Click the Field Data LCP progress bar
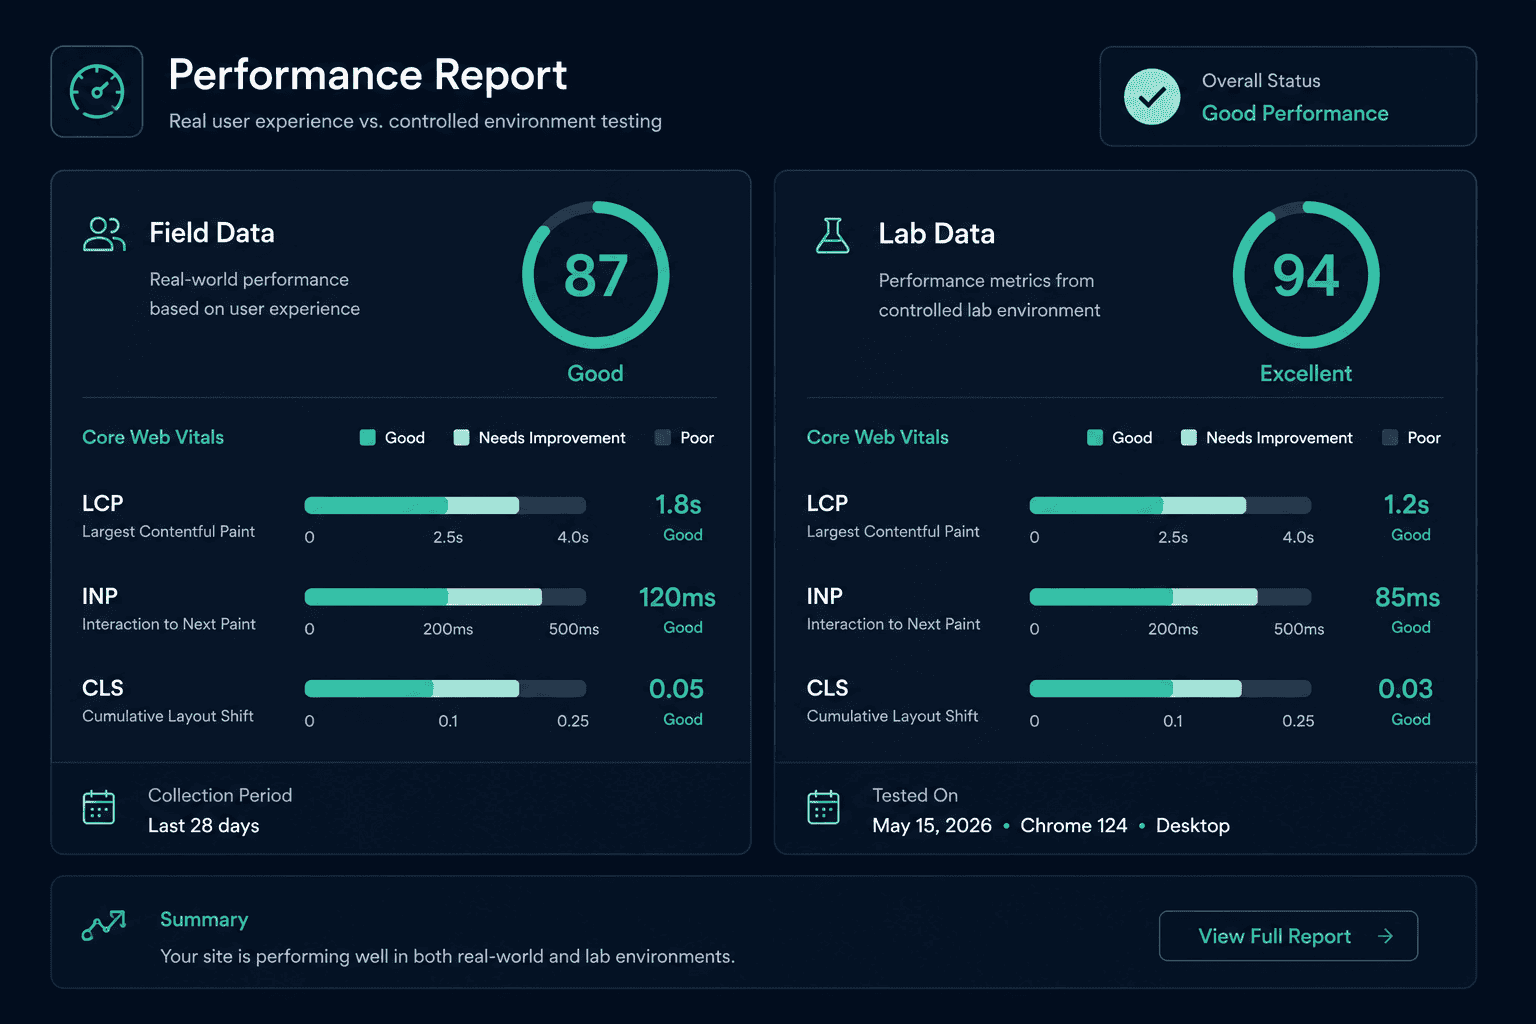 click(445, 505)
